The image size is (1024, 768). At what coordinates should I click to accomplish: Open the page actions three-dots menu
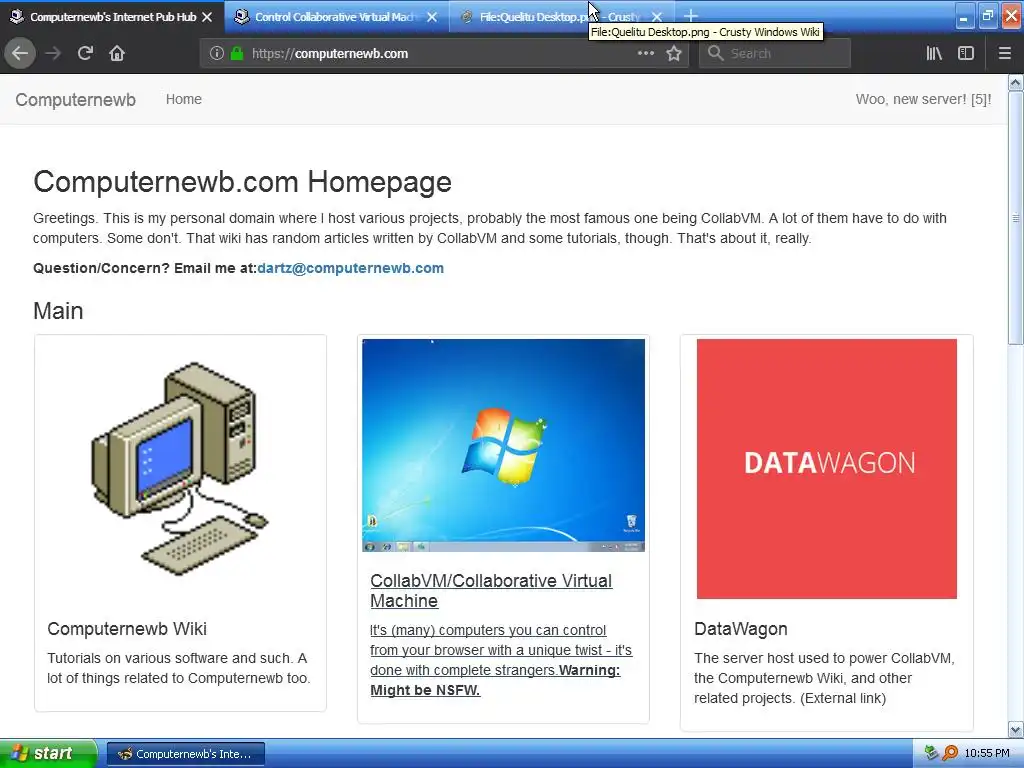tap(646, 54)
